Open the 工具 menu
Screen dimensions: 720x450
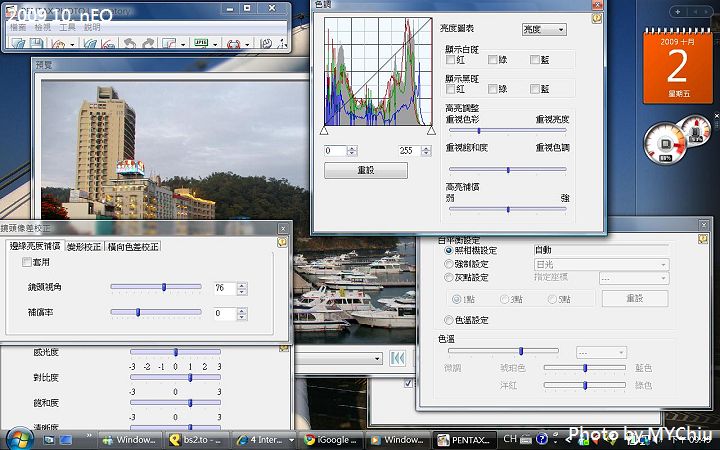pos(68,27)
